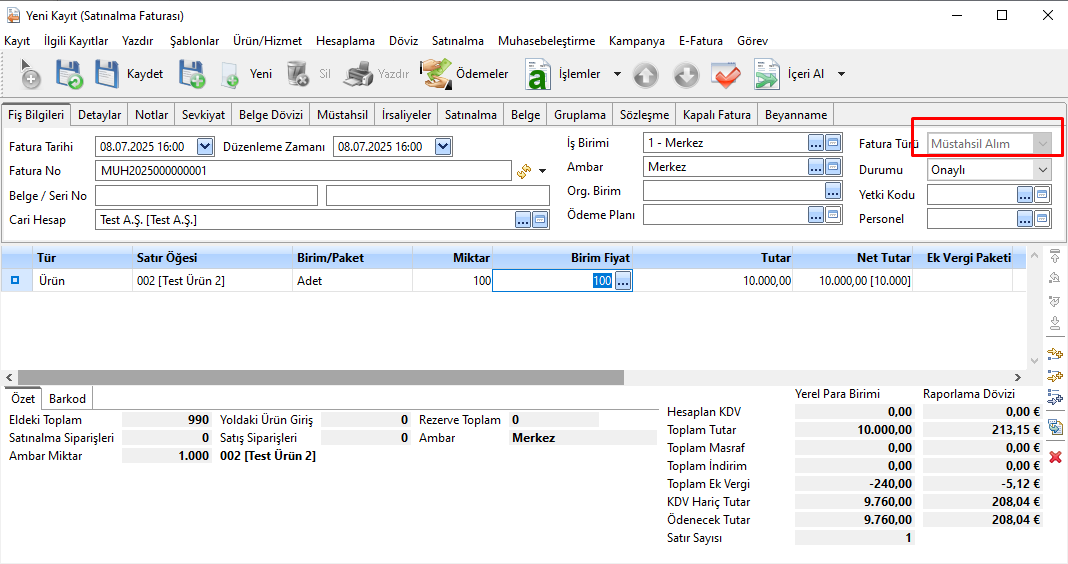Toggle the row selector on Ürün row
This screenshot has width=1068, height=564.
pyautogui.click(x=15, y=281)
